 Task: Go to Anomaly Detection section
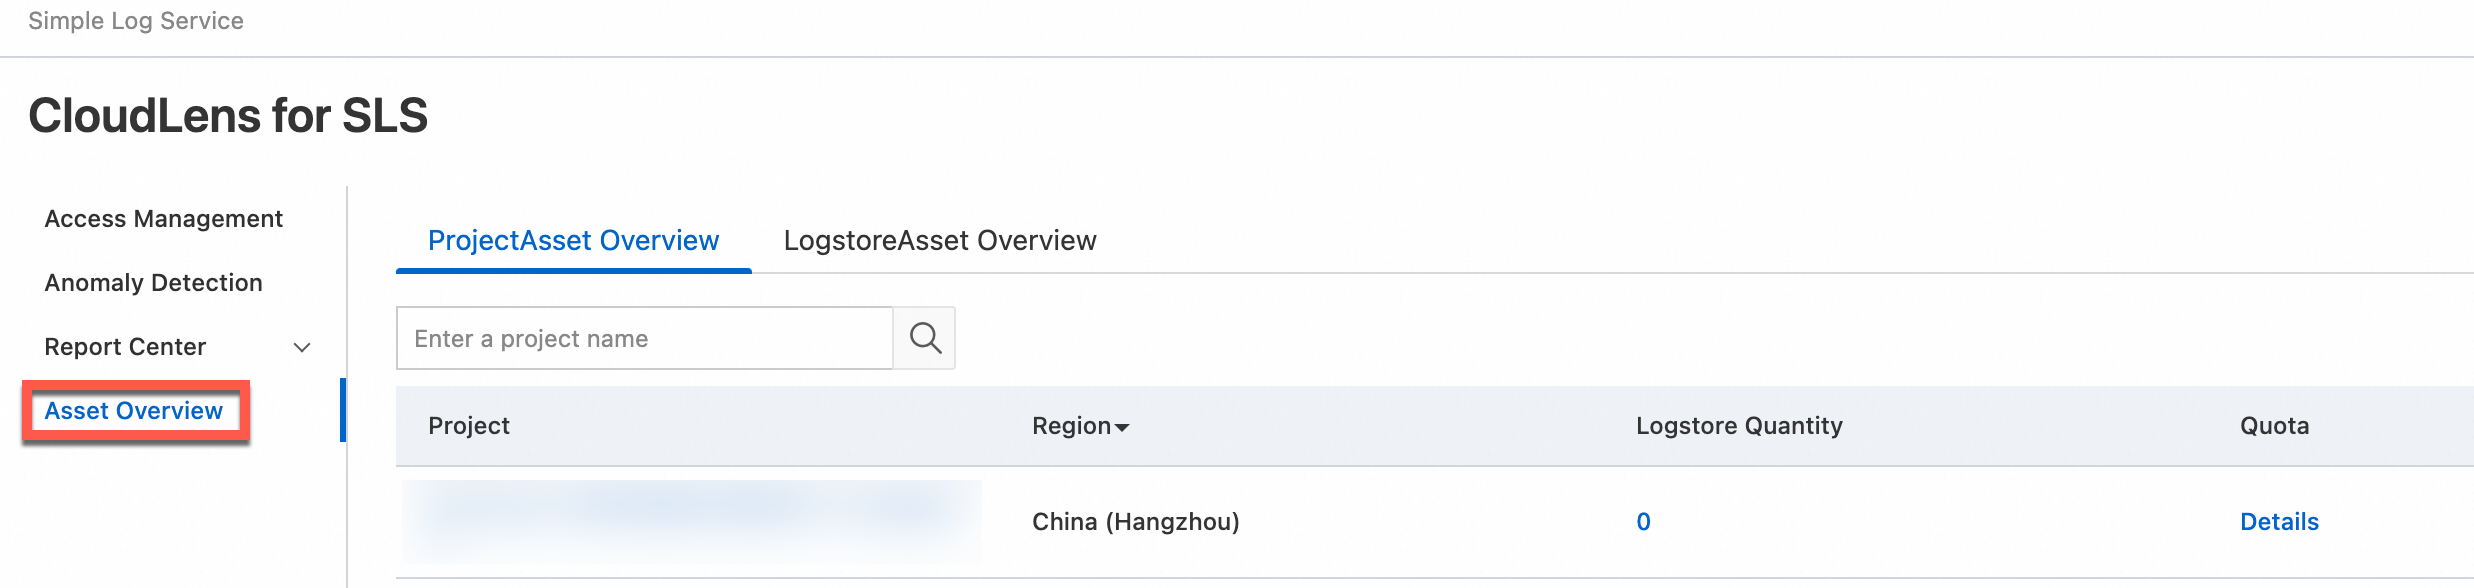(154, 283)
